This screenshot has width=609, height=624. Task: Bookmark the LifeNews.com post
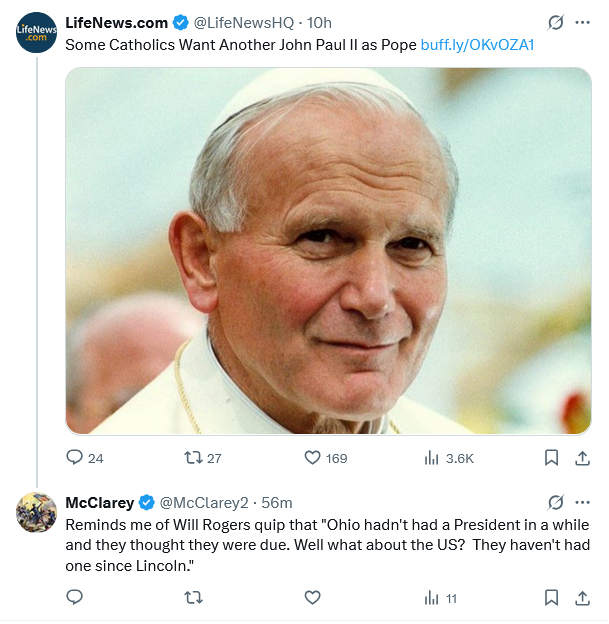pos(551,458)
